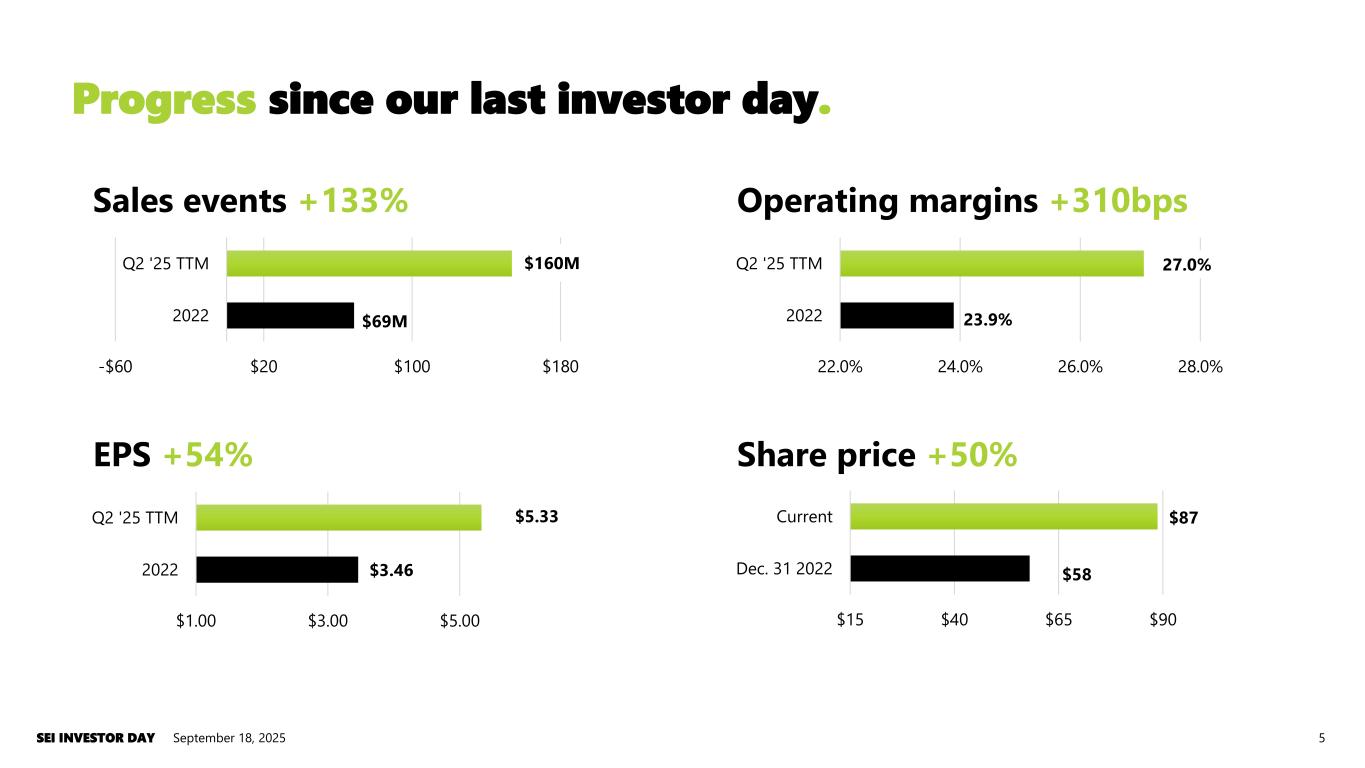The image size is (1365, 768).
Task: Click the 'Operating margins +310bps' heading
Action: tap(962, 201)
